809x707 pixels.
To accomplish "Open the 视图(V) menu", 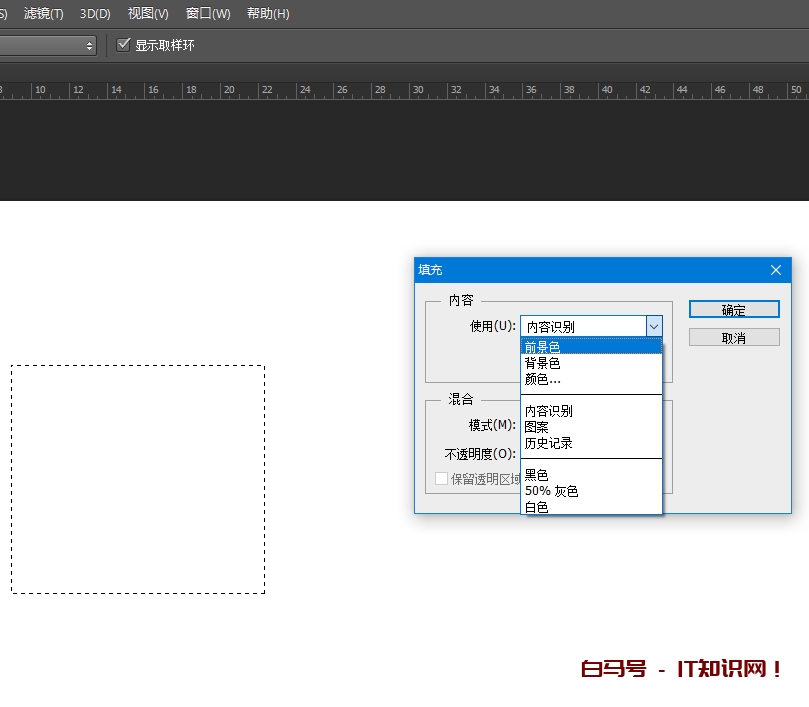I will [x=148, y=14].
